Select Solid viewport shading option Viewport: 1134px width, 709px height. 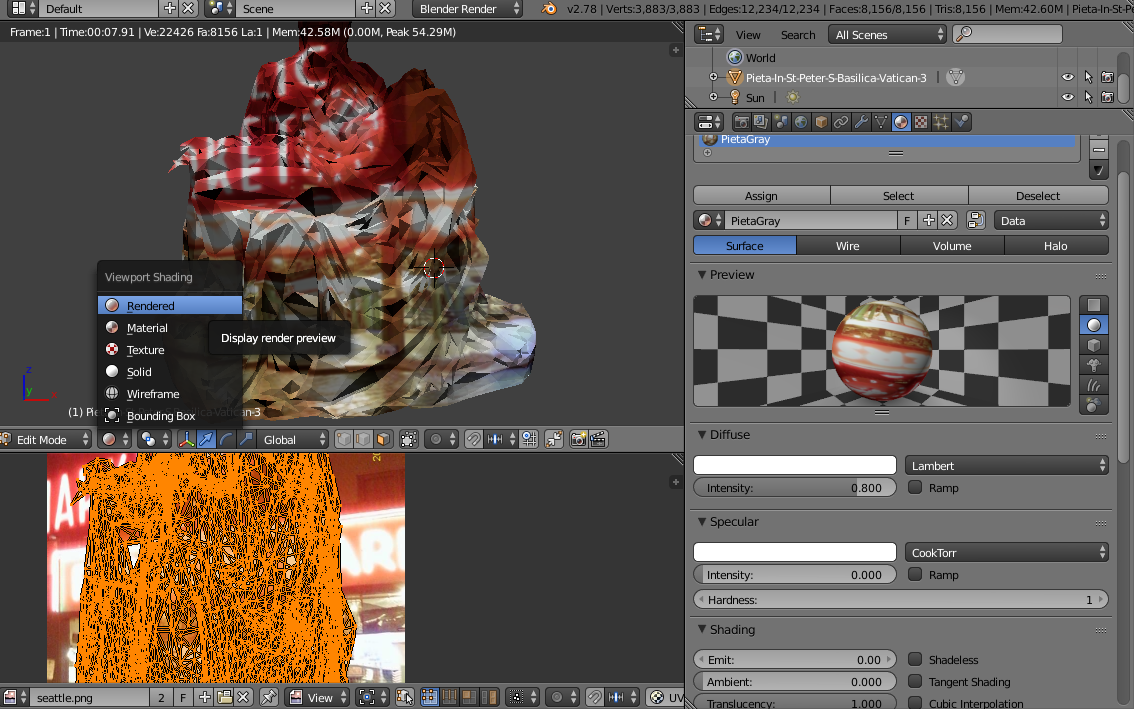pyautogui.click(x=170, y=371)
